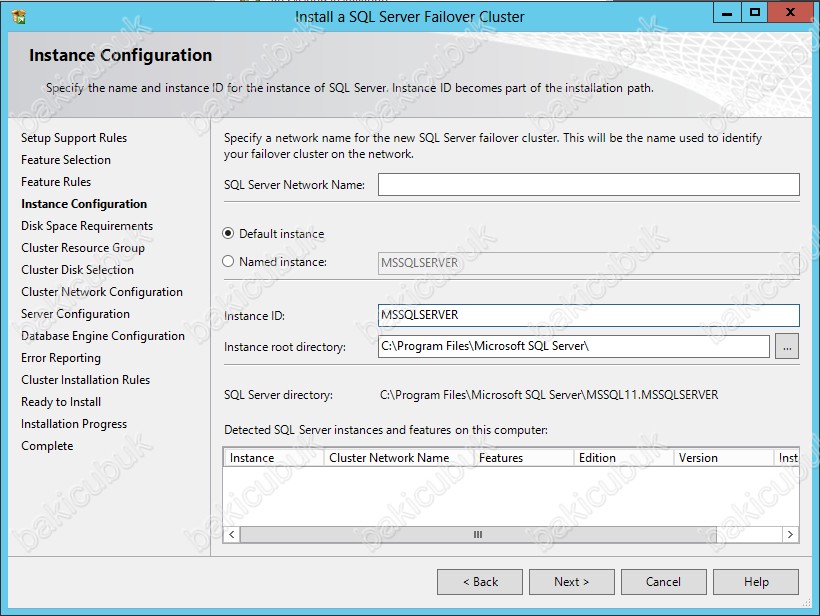820x616 pixels.
Task: Click the Instance ID field
Action: click(588, 315)
